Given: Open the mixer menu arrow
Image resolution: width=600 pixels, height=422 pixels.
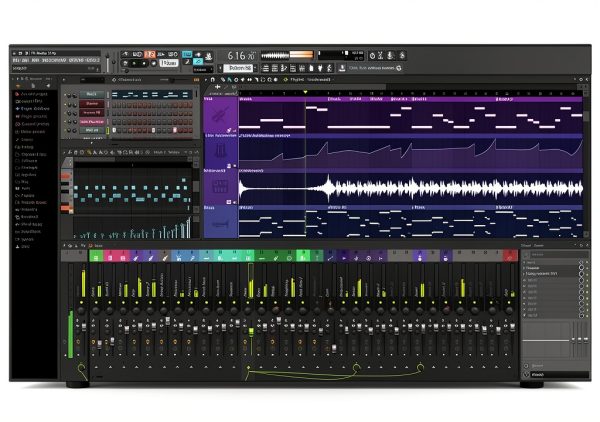Looking at the screenshot, I should 64,246.
